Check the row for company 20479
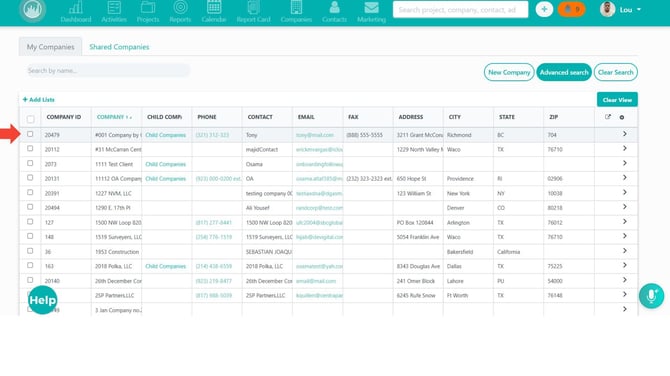The height and width of the screenshot is (376, 670). (x=30, y=134)
